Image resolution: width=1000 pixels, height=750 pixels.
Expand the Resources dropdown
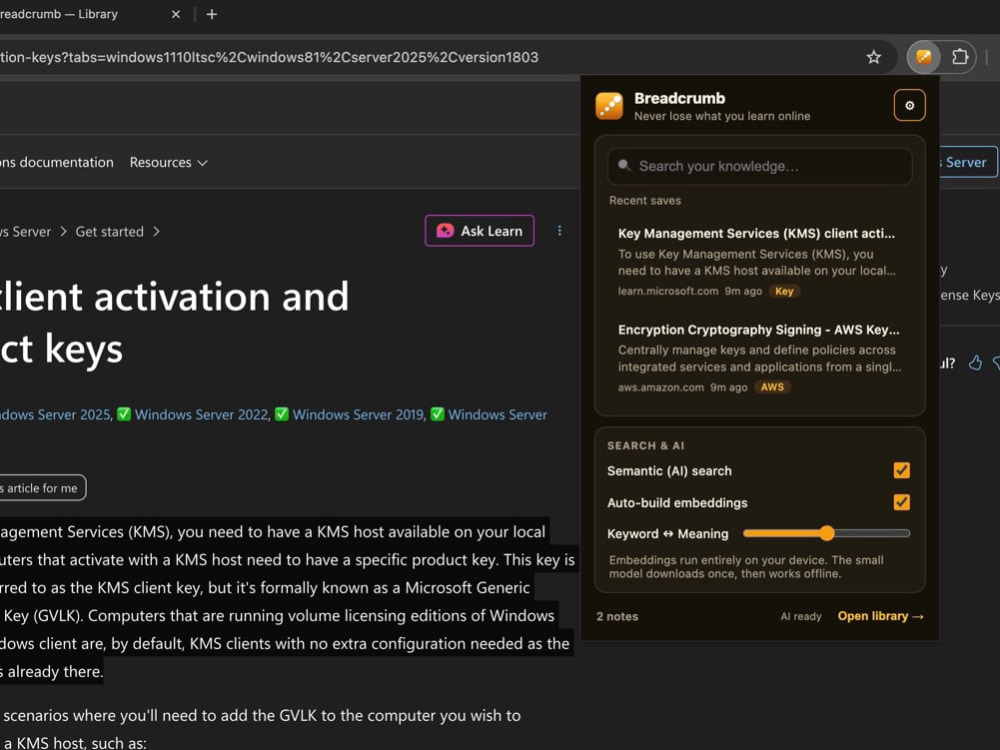(168, 163)
